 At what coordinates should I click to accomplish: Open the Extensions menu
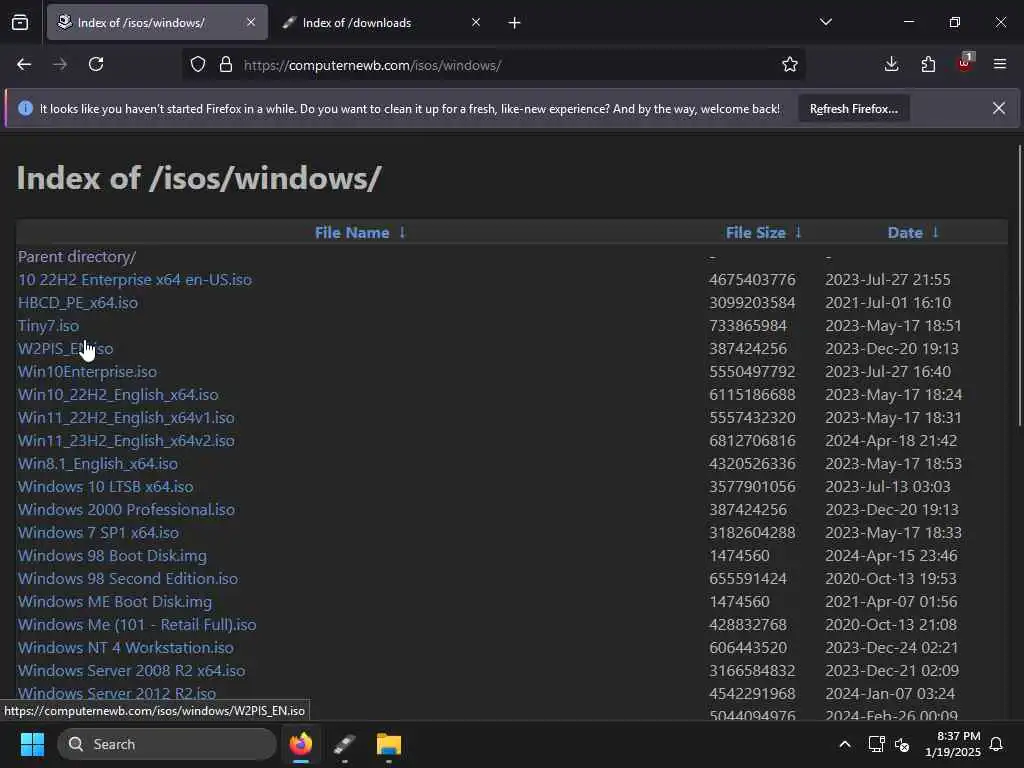tap(928, 65)
